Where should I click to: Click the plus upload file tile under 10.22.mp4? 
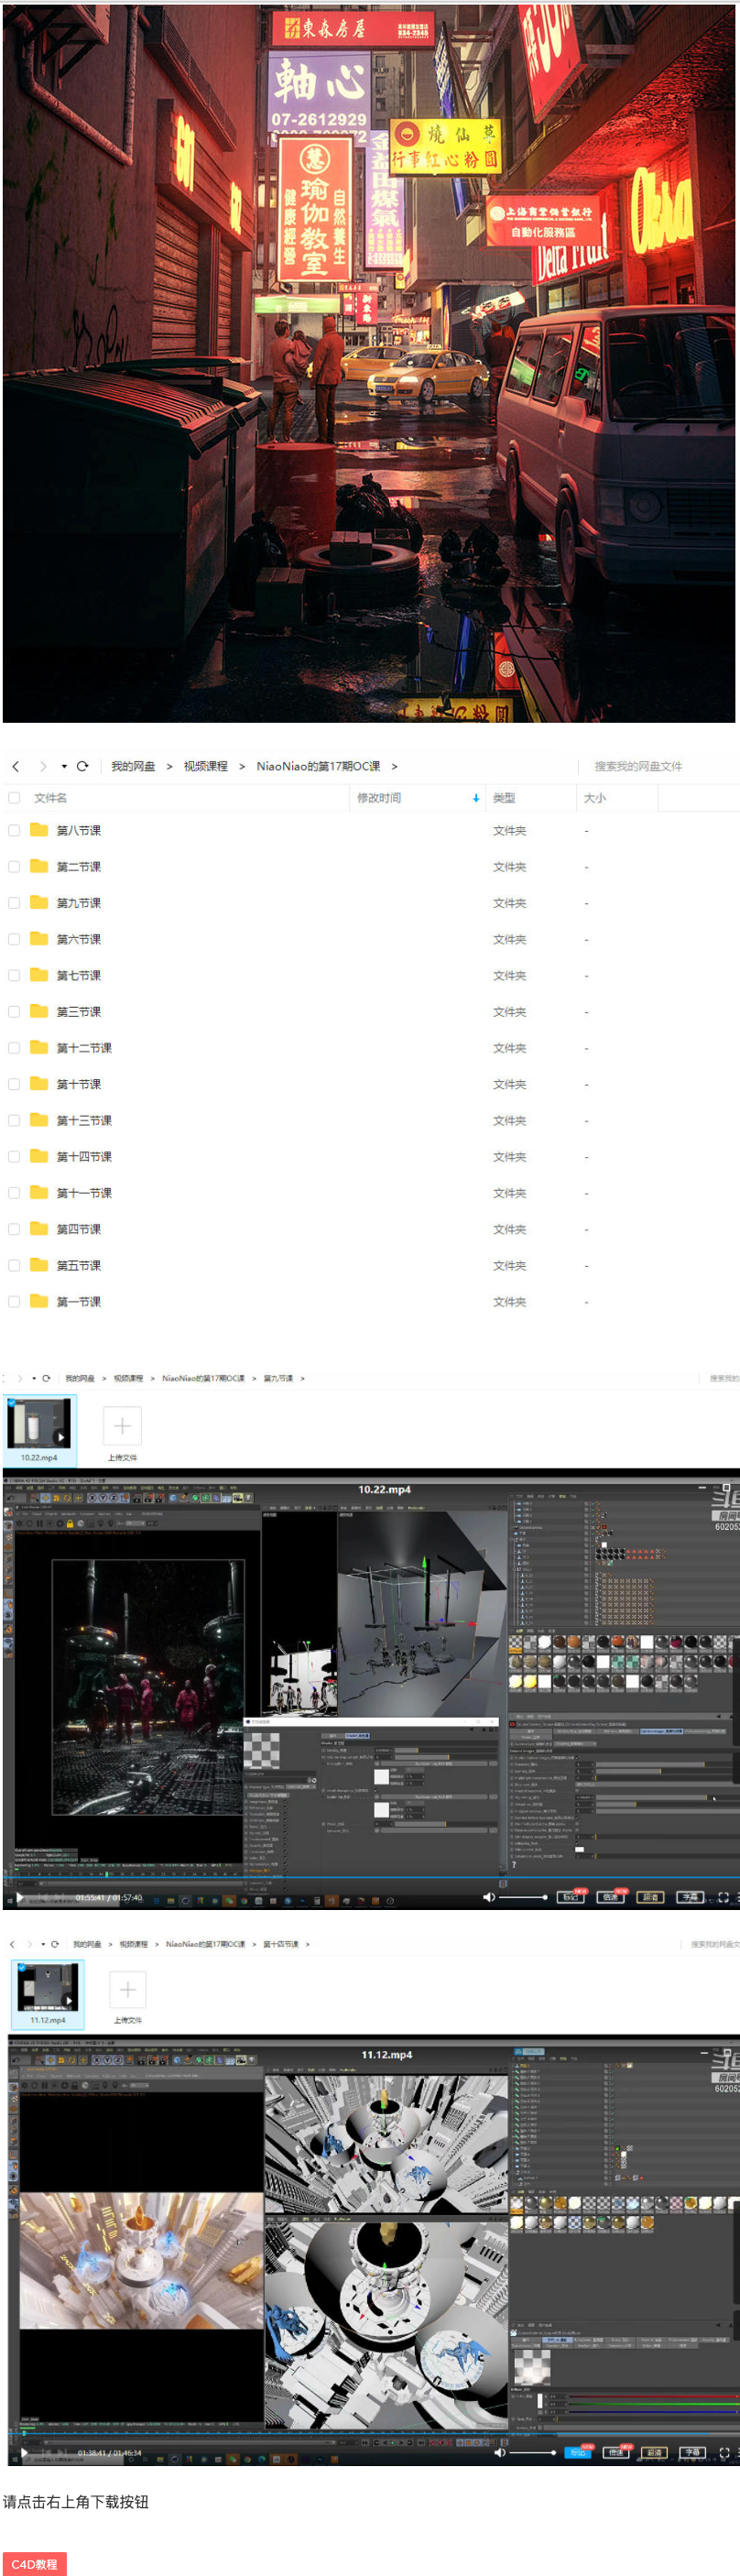pyautogui.click(x=122, y=1426)
